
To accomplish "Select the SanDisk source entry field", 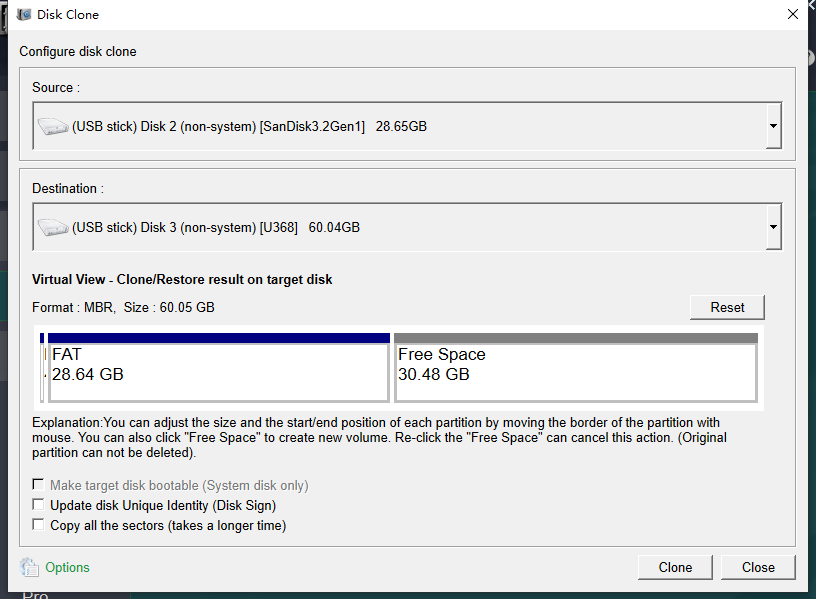I will pos(300,126).
